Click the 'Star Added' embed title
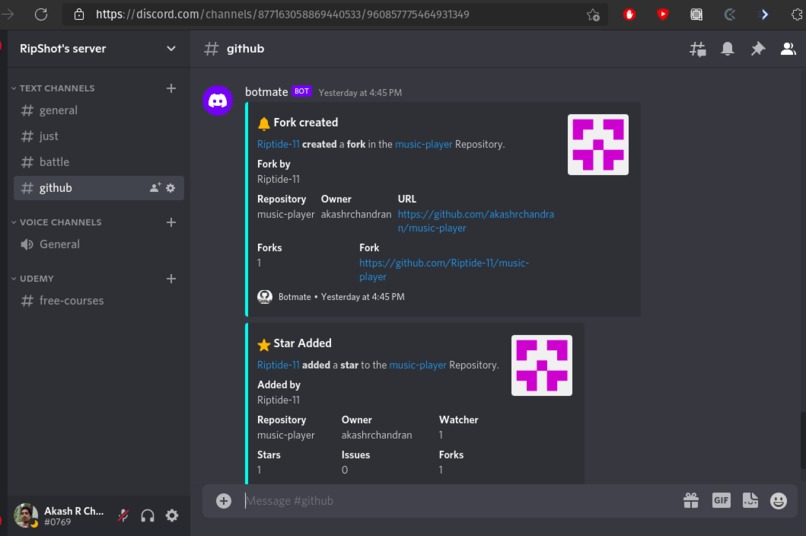 click(x=302, y=343)
